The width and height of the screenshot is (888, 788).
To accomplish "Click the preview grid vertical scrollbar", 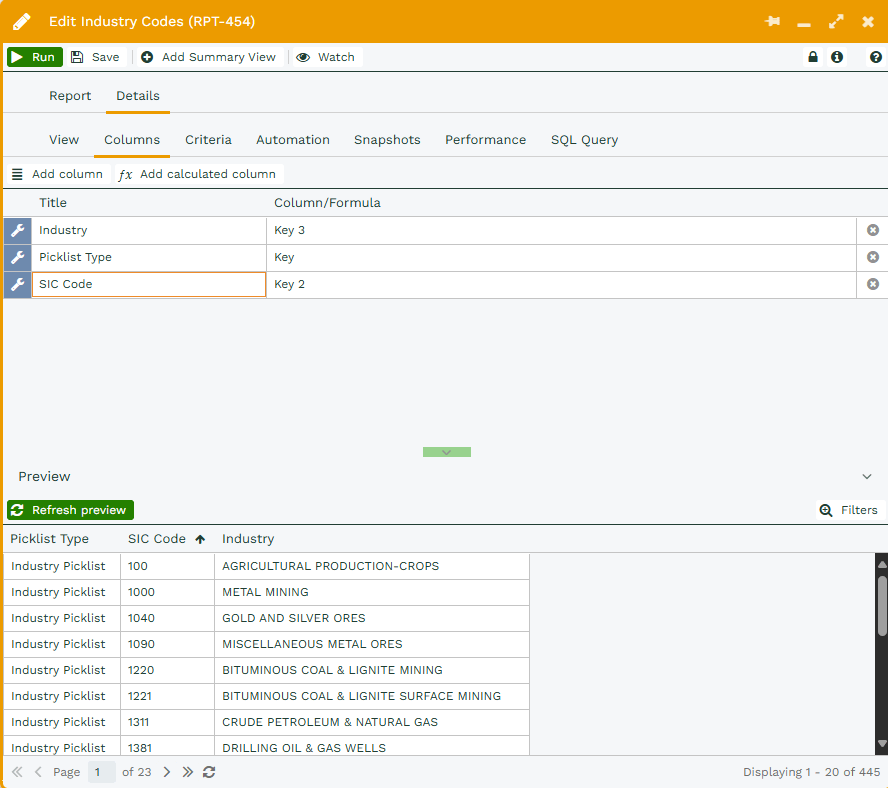I will point(881,605).
